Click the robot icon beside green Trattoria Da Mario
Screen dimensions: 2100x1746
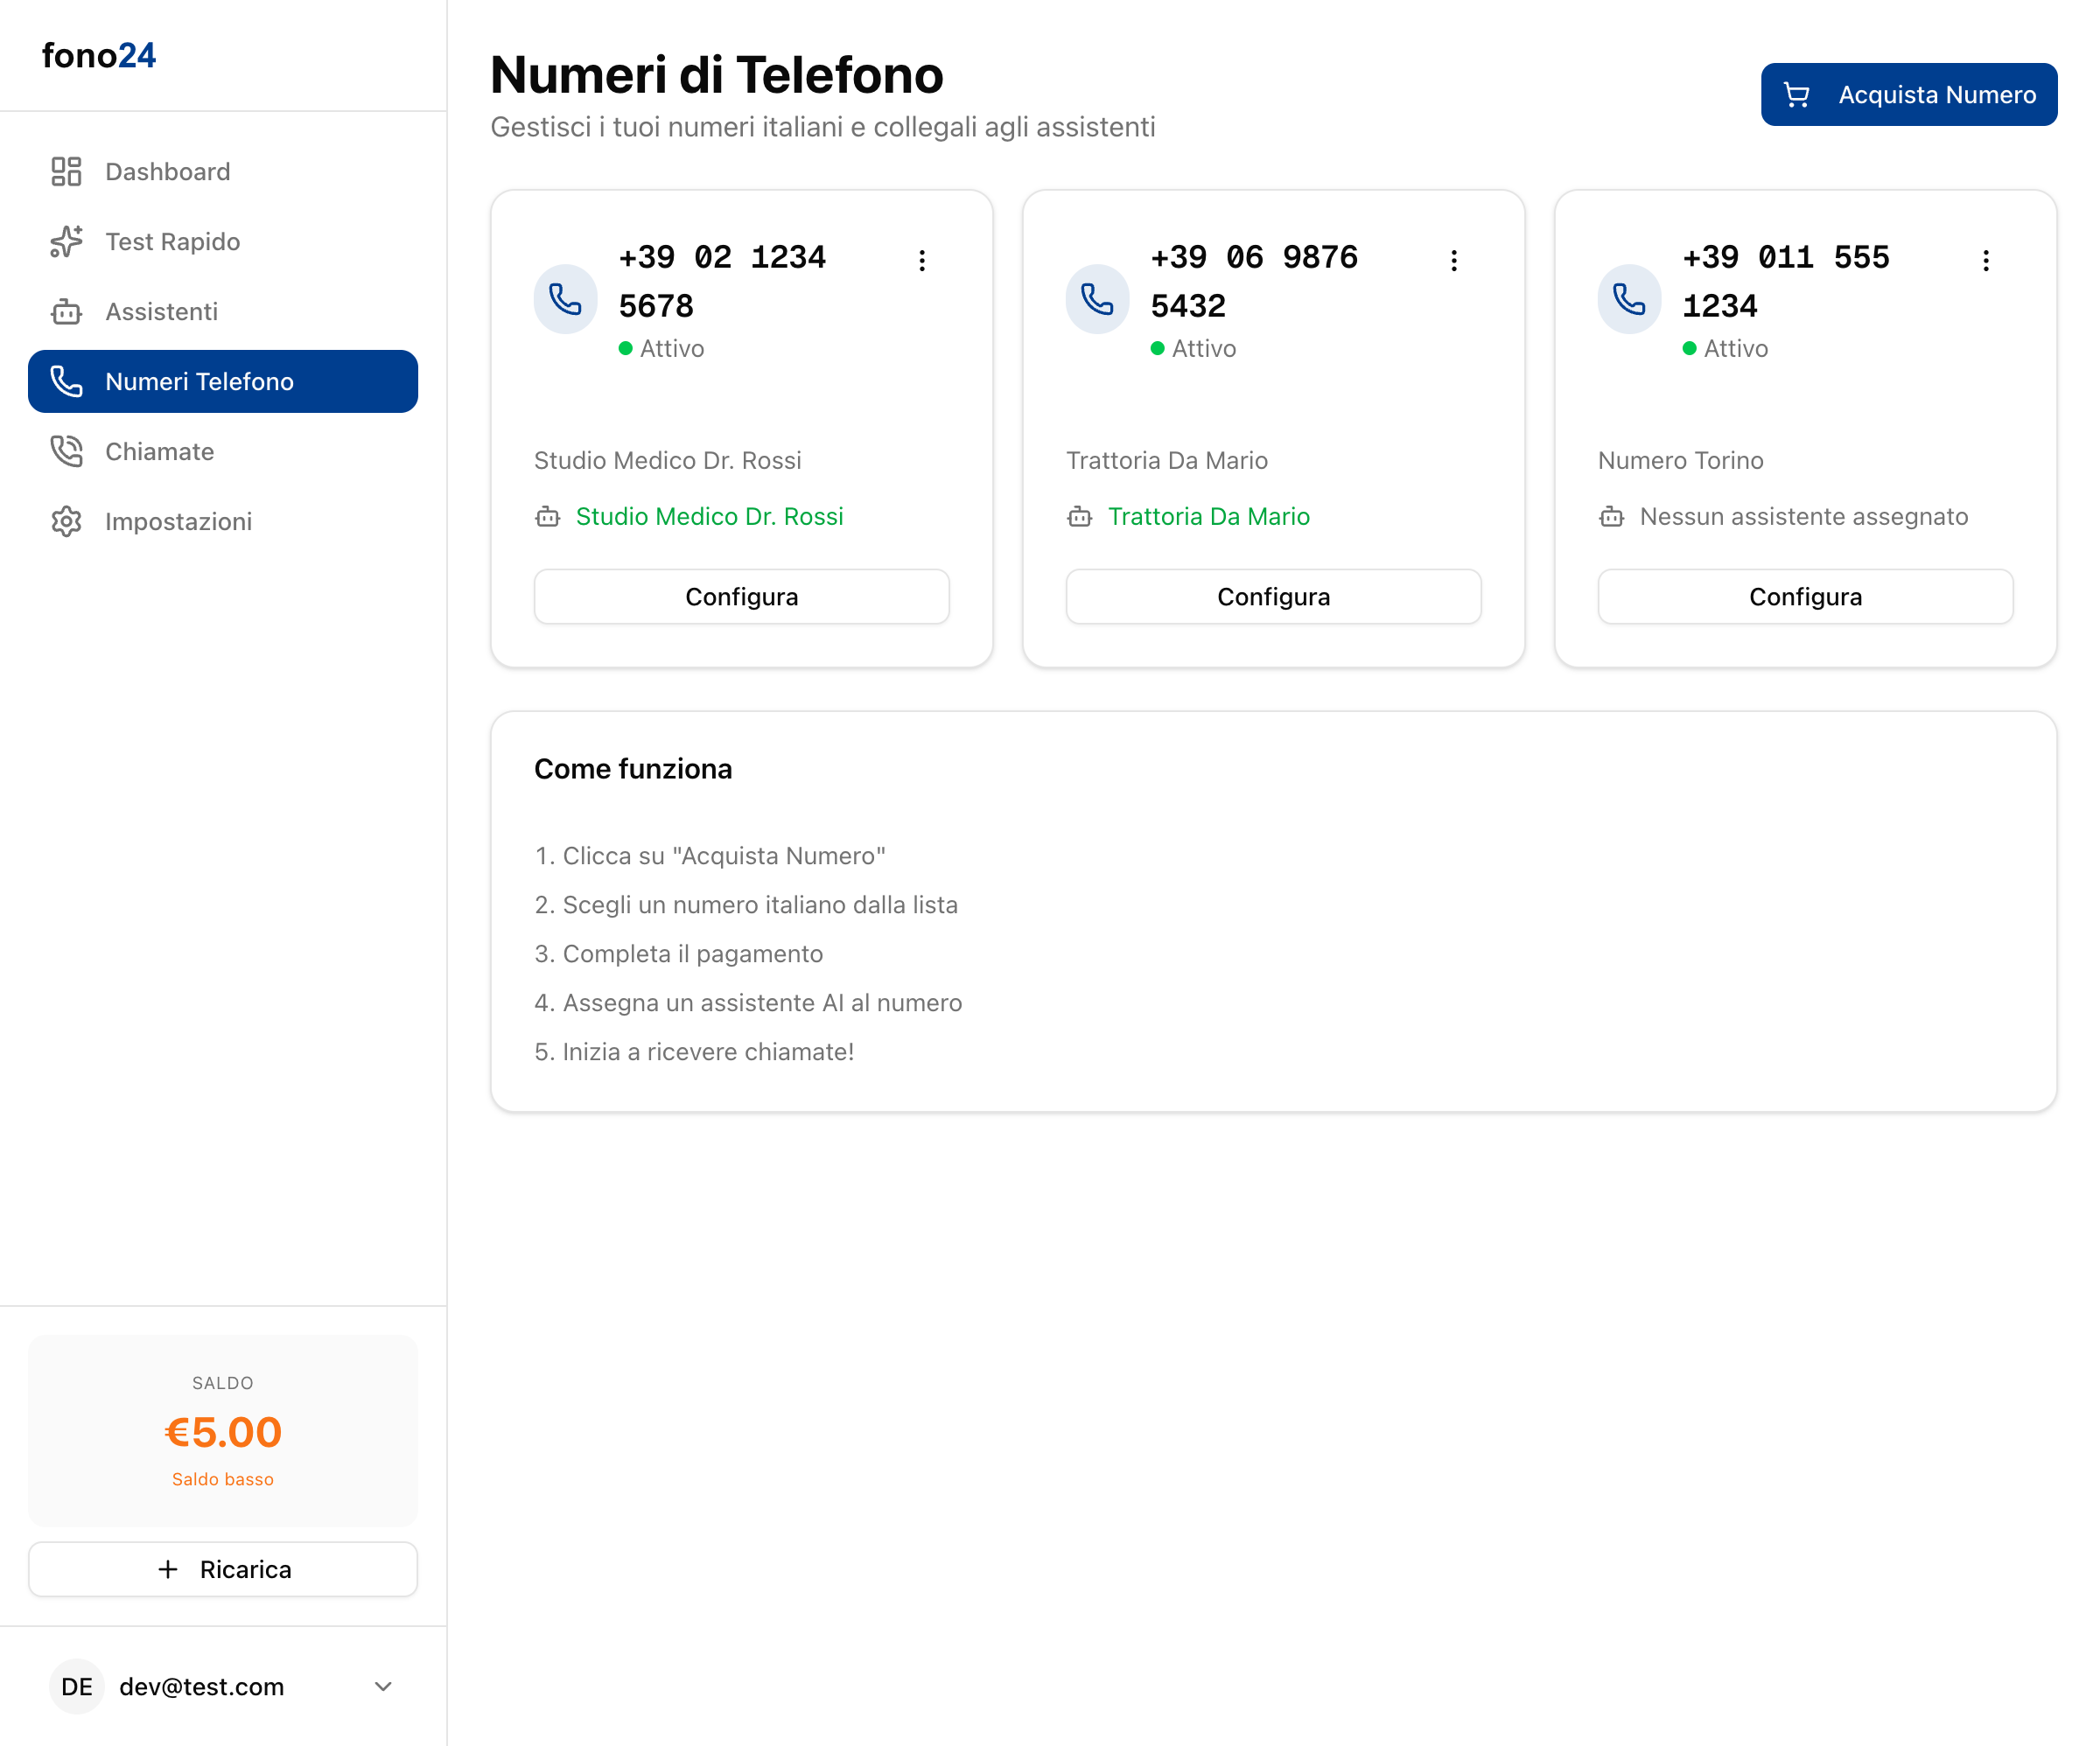click(x=1079, y=517)
